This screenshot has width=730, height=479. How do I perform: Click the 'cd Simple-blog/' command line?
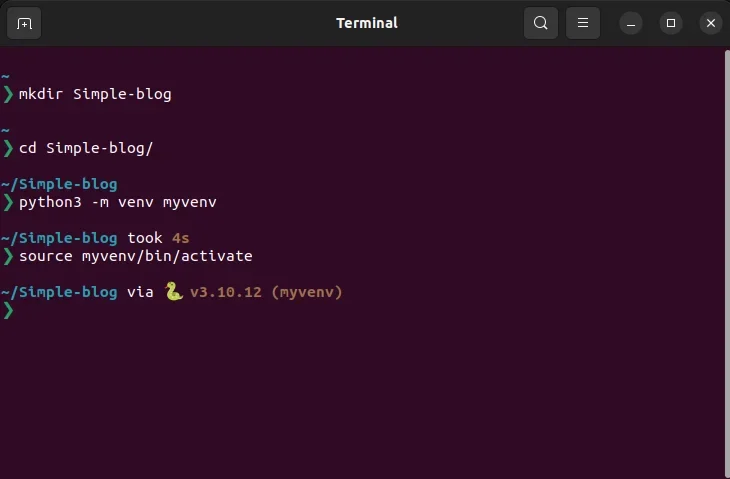tap(86, 148)
